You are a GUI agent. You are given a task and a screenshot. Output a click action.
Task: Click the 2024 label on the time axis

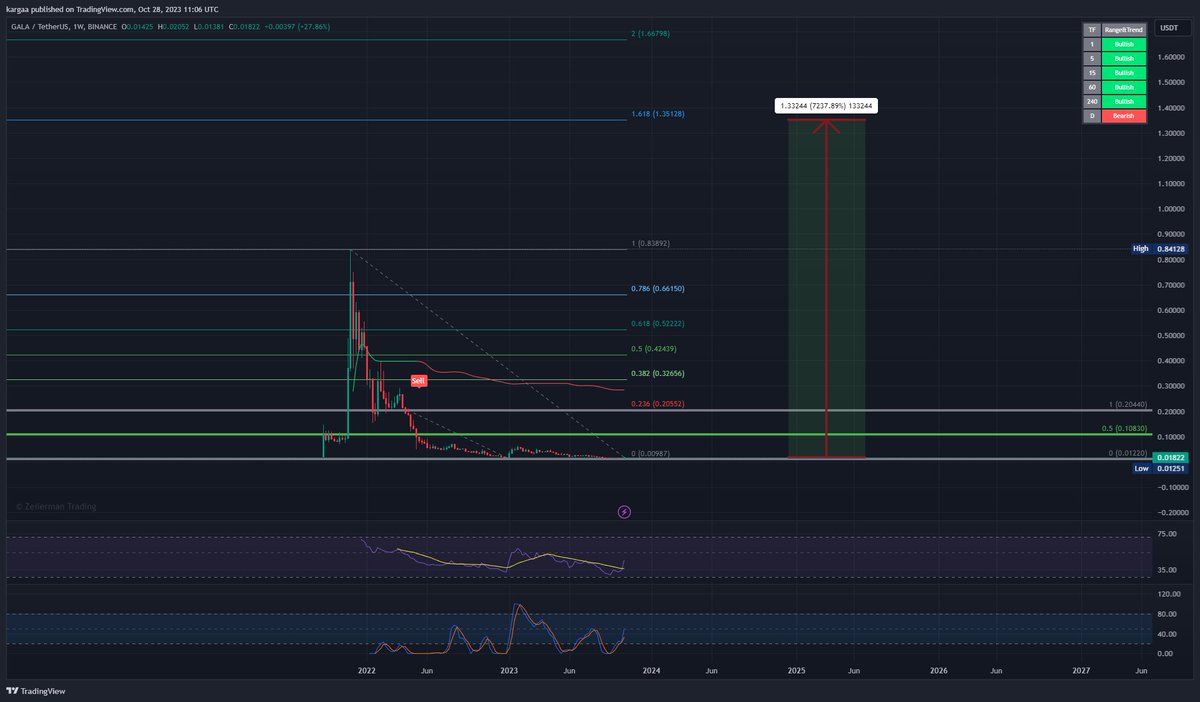pyautogui.click(x=652, y=670)
